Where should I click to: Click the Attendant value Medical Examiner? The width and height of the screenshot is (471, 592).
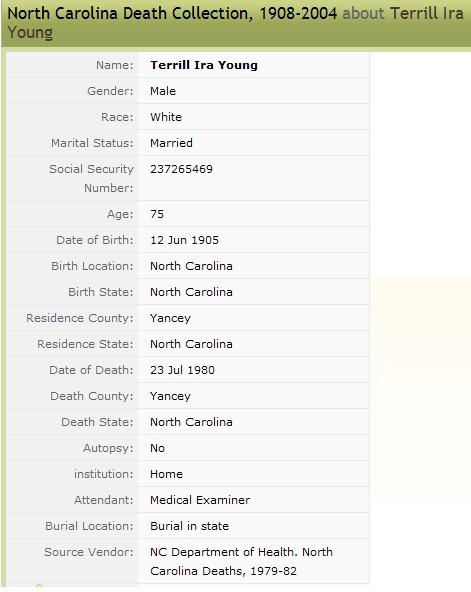(x=200, y=500)
